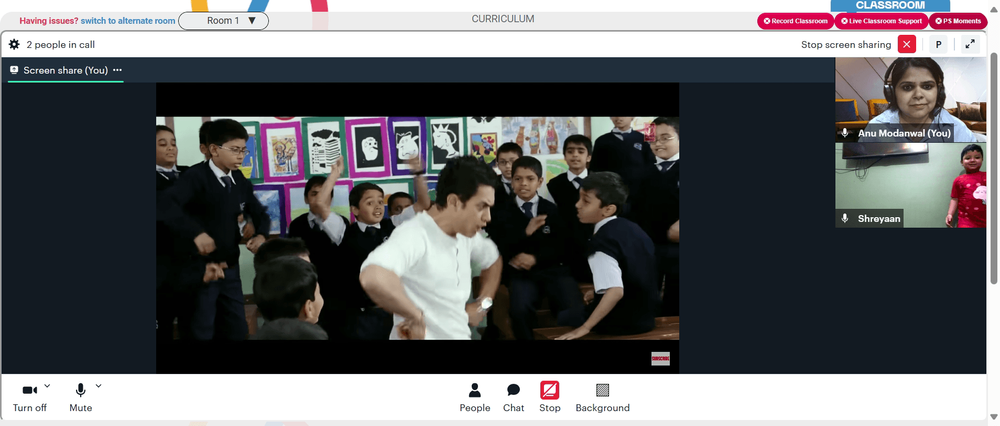Click the Record Classroom button

click(795, 21)
